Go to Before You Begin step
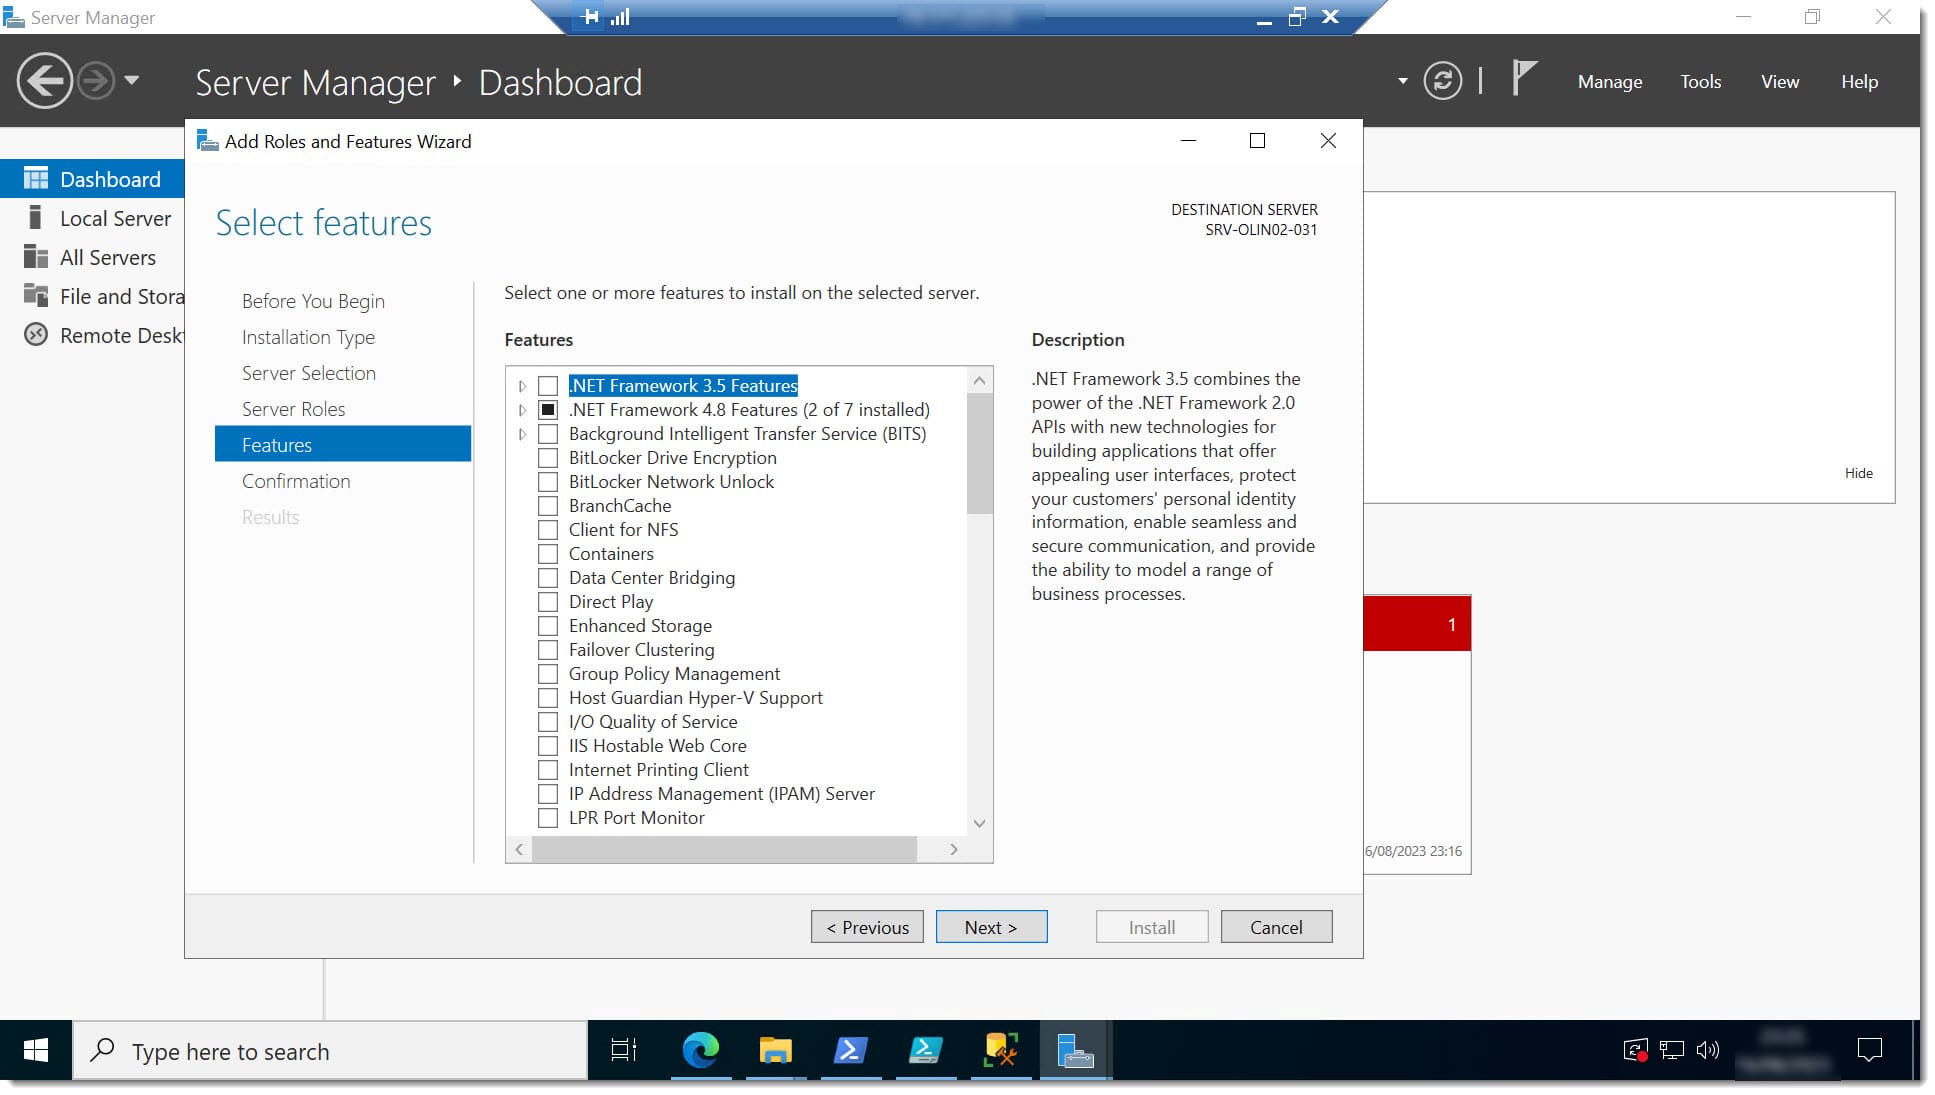The height and width of the screenshot is (1095, 1935). (x=313, y=301)
